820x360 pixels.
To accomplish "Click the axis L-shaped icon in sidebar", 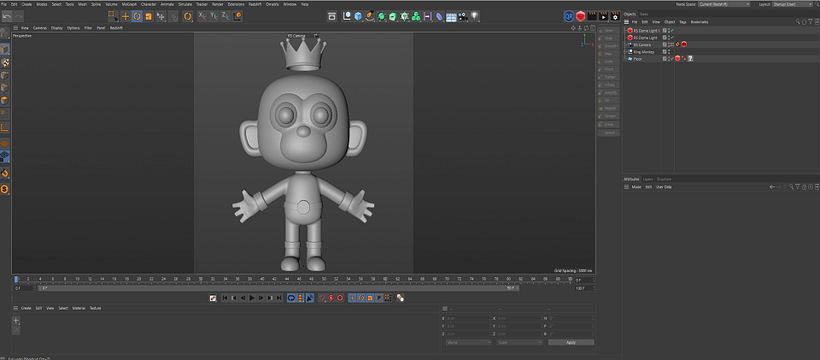I will [x=4, y=128].
